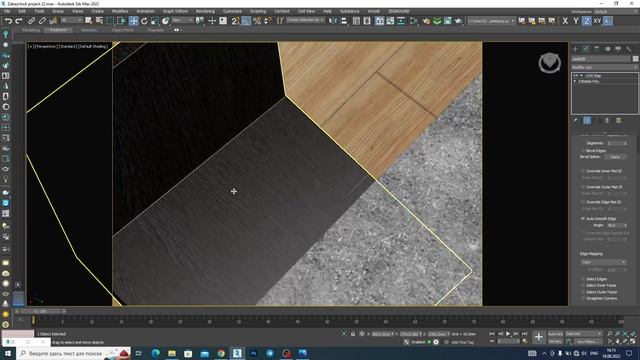640x360 pixels.
Task: Toggle the Percent Snap tool
Action: click(x=257, y=21)
